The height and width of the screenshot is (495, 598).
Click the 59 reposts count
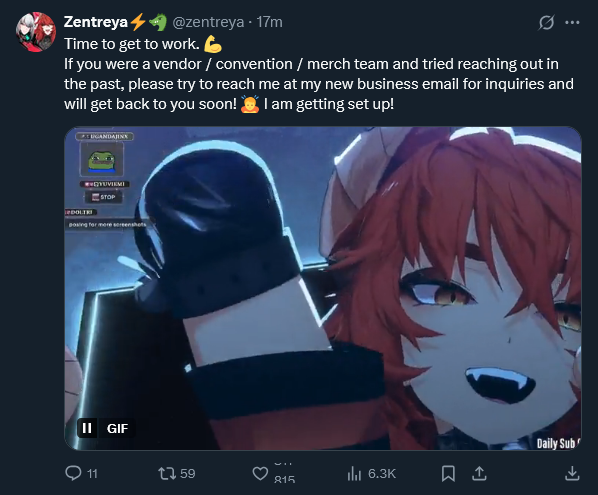[188, 474]
